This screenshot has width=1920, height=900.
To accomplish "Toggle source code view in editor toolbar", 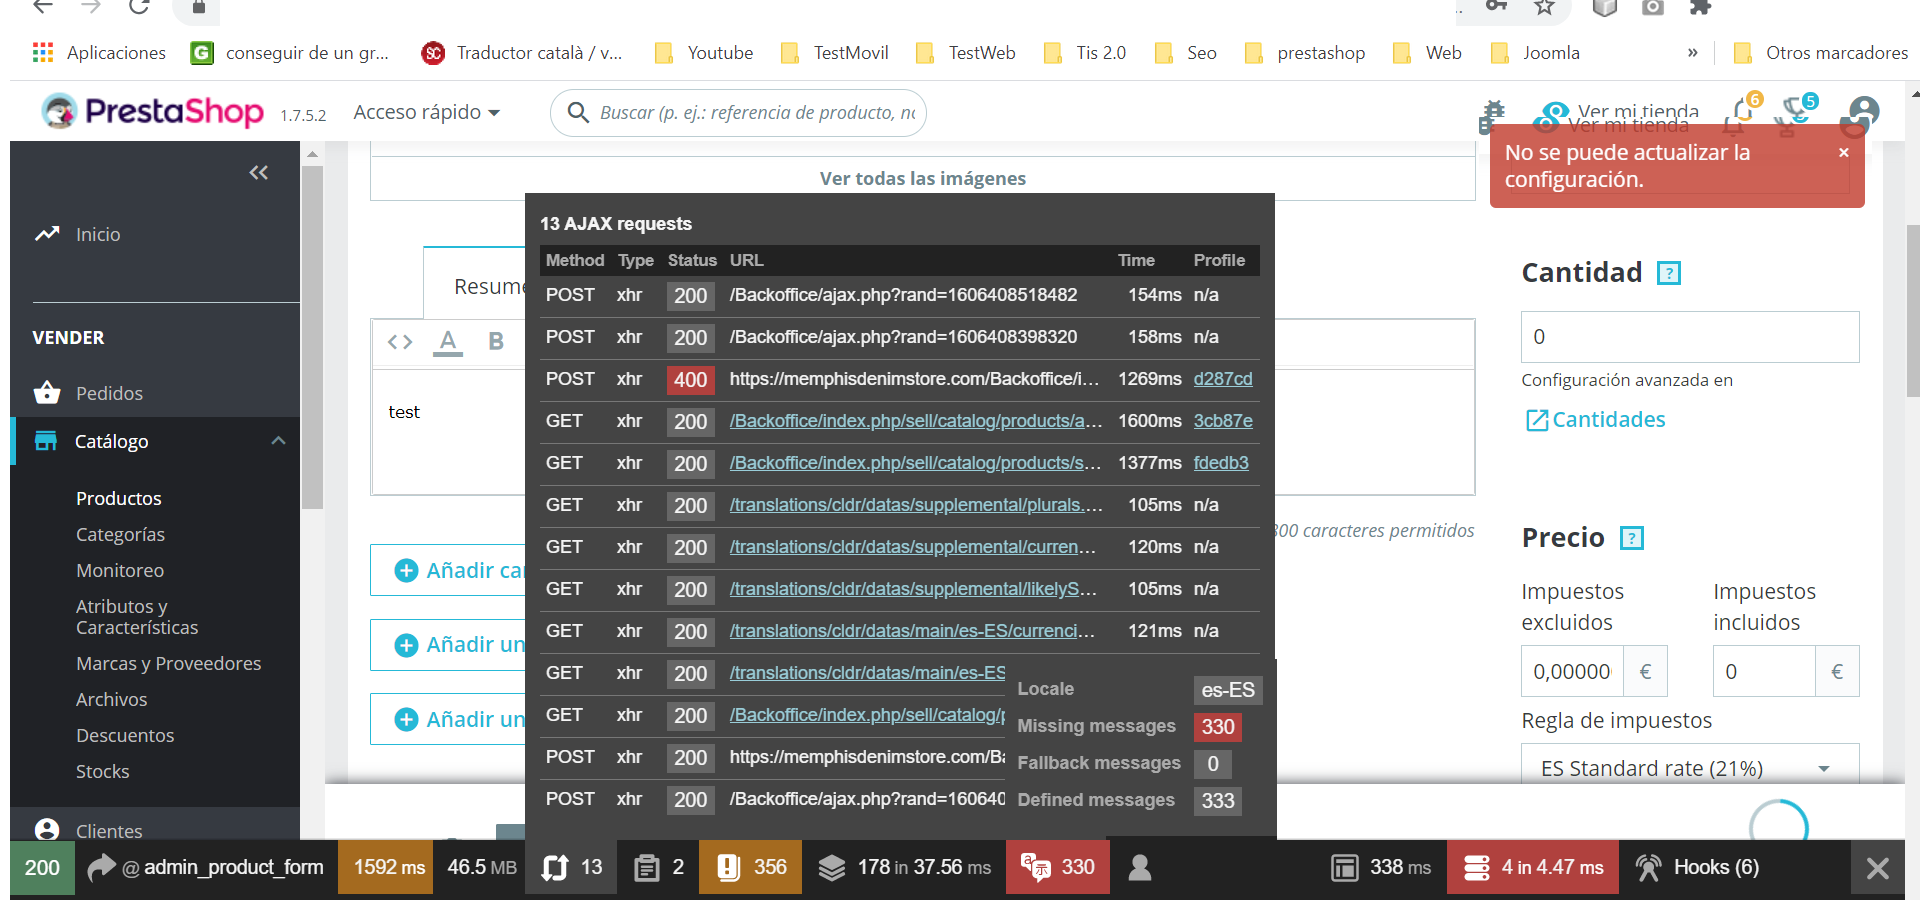I will pyautogui.click(x=400, y=342).
